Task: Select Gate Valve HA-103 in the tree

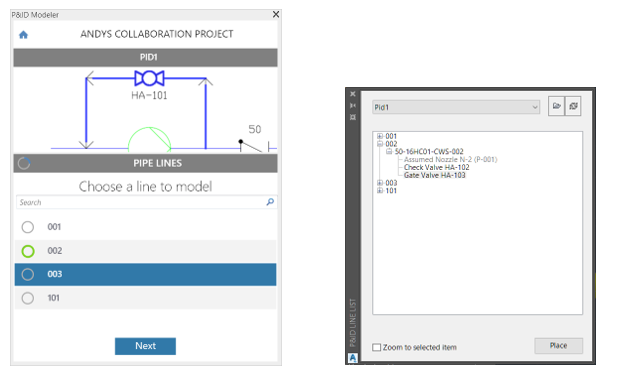Action: tap(435, 175)
